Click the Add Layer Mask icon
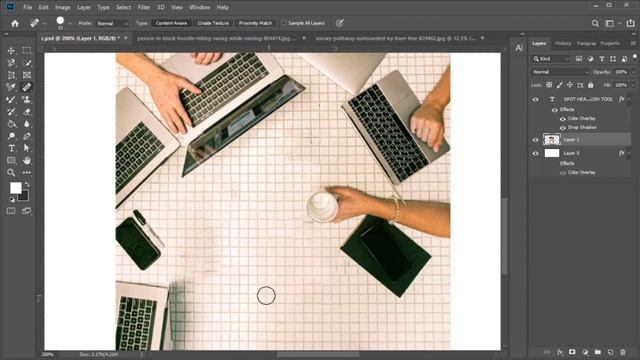 tap(572, 352)
